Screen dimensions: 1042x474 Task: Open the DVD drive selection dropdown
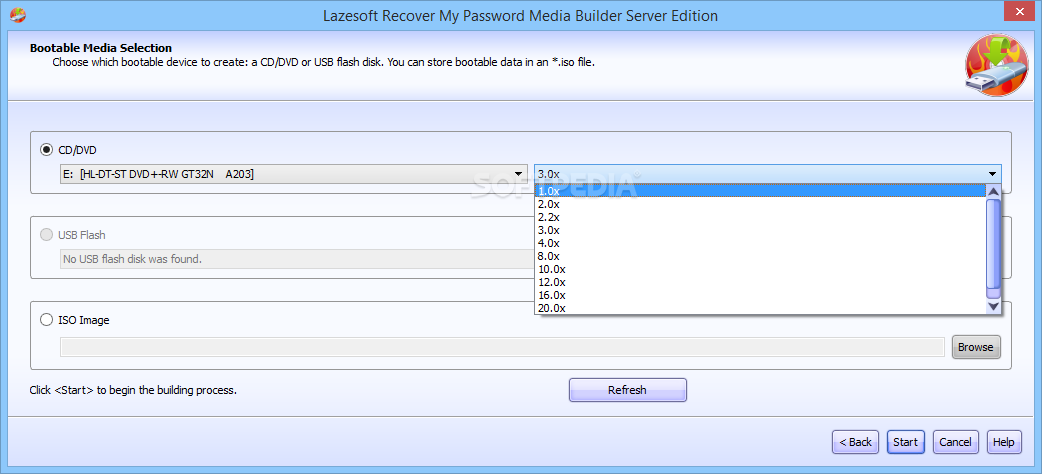(294, 174)
